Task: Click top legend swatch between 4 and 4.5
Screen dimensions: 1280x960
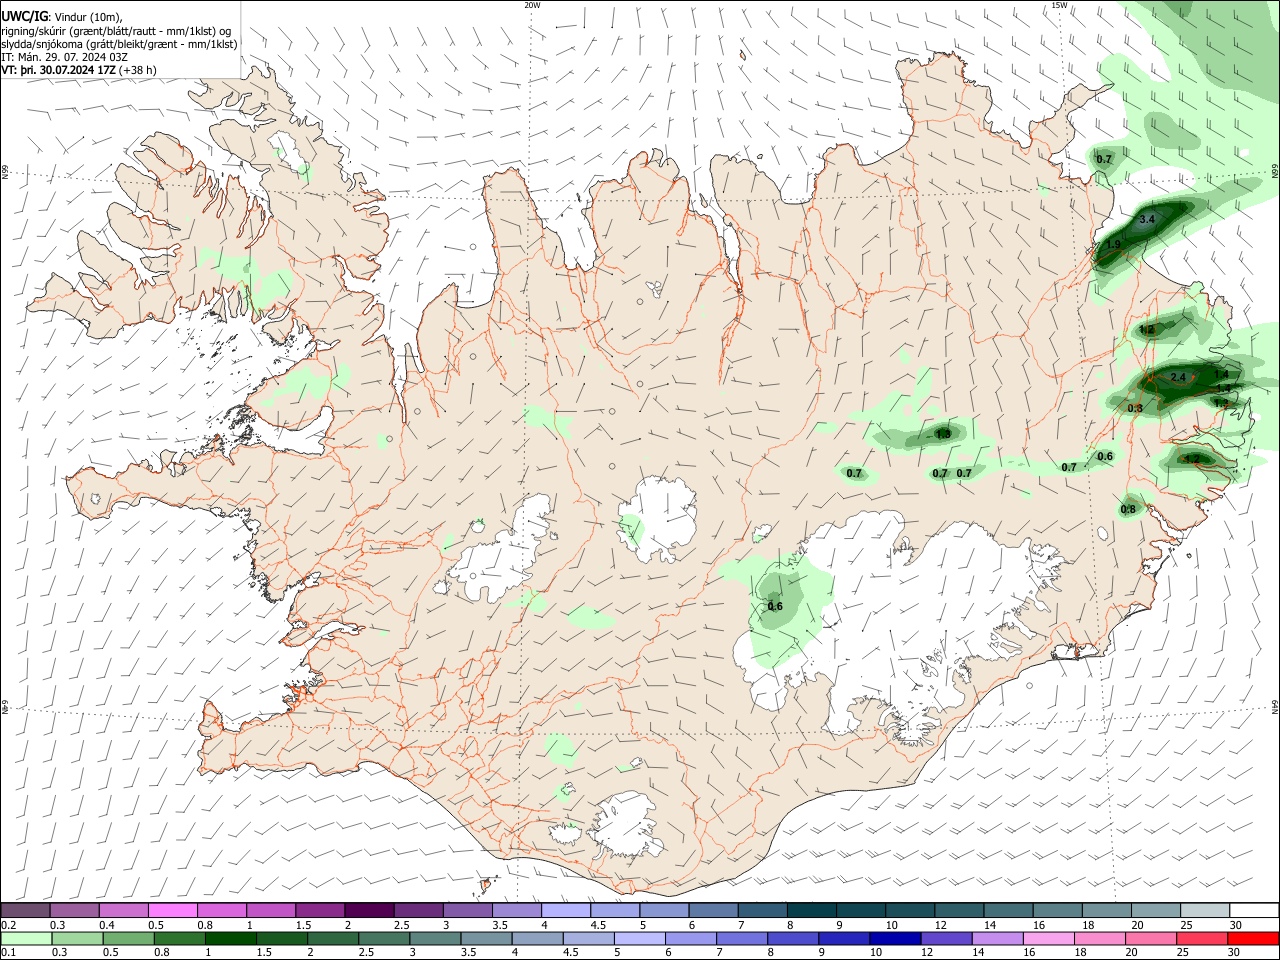Action: (565, 910)
